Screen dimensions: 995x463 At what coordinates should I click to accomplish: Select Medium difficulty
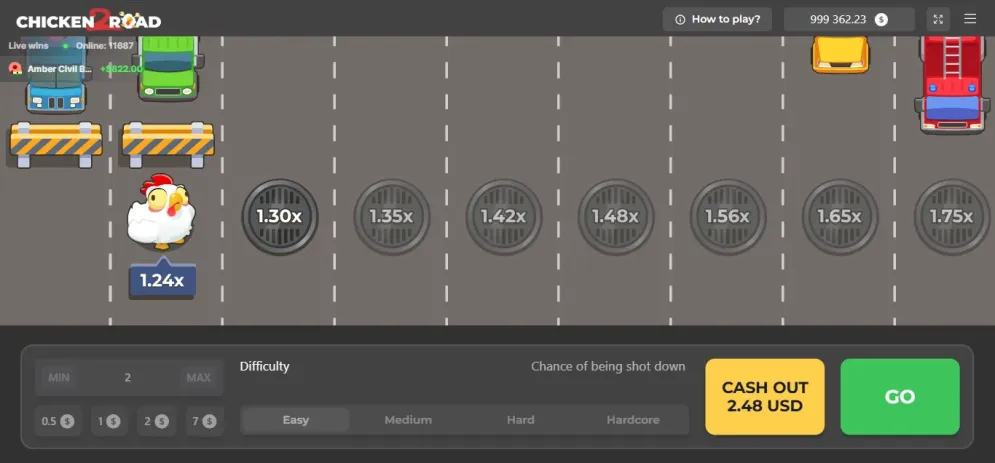point(408,420)
